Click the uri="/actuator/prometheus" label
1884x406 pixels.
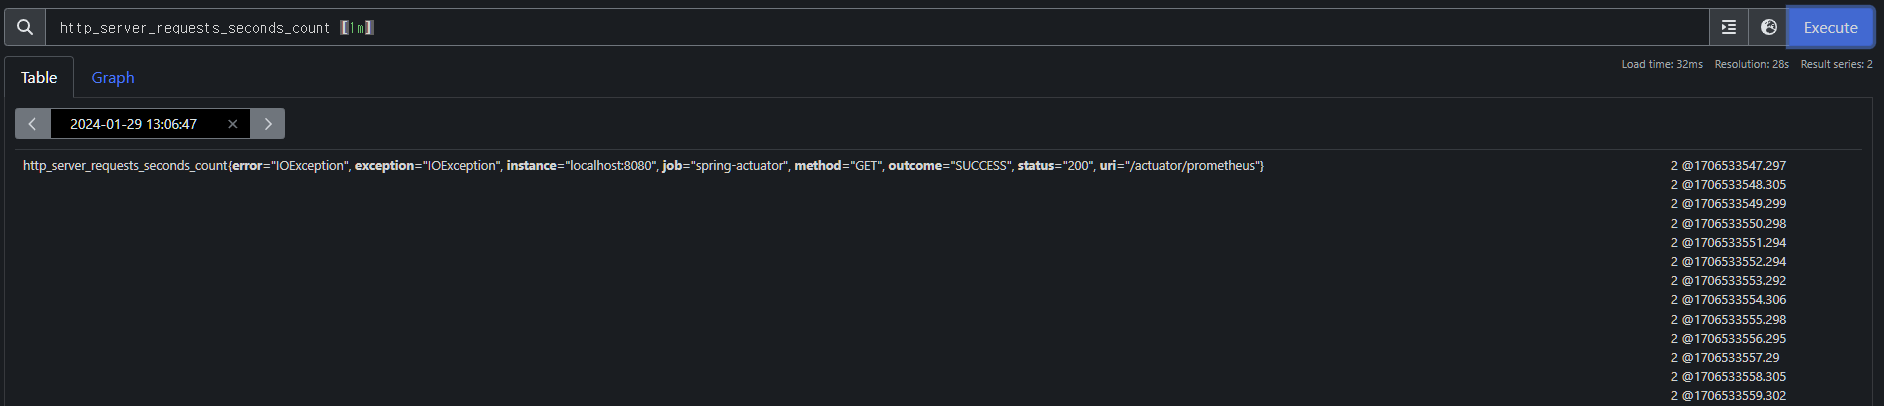click(x=1181, y=166)
